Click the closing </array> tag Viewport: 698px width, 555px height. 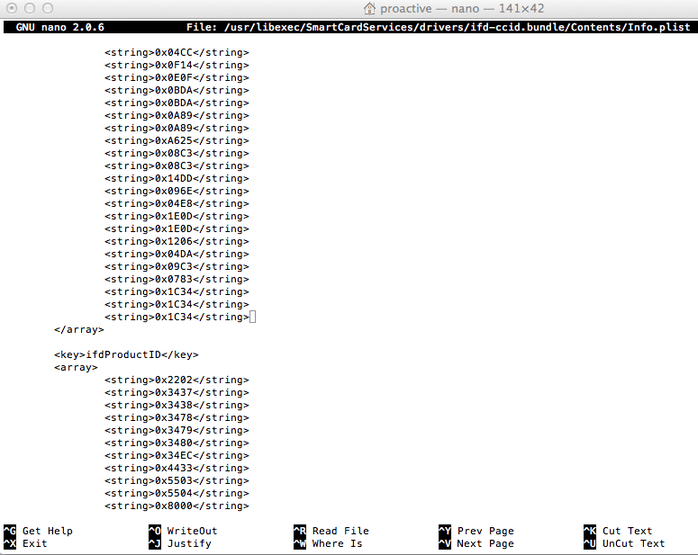coord(79,330)
